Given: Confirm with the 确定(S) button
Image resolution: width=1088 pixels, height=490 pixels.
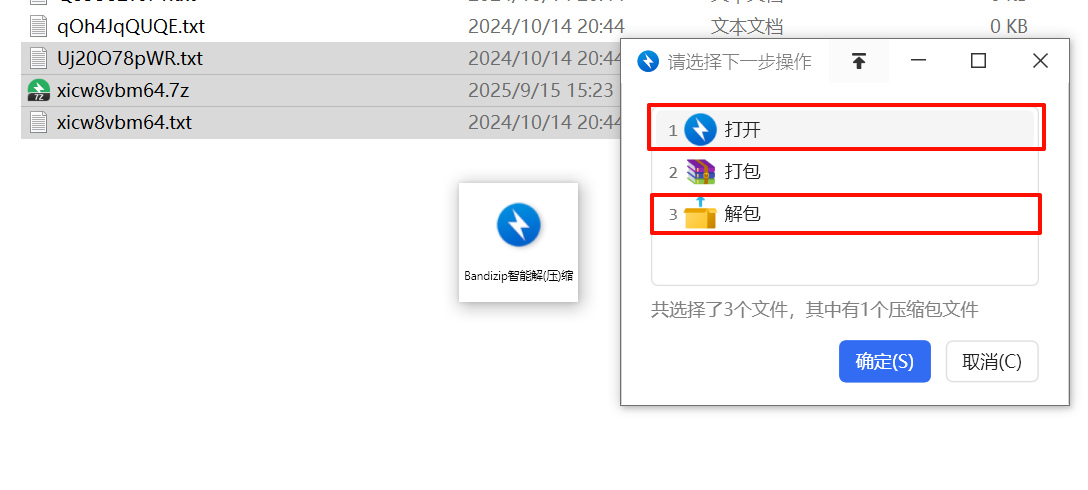Looking at the screenshot, I should click(885, 361).
